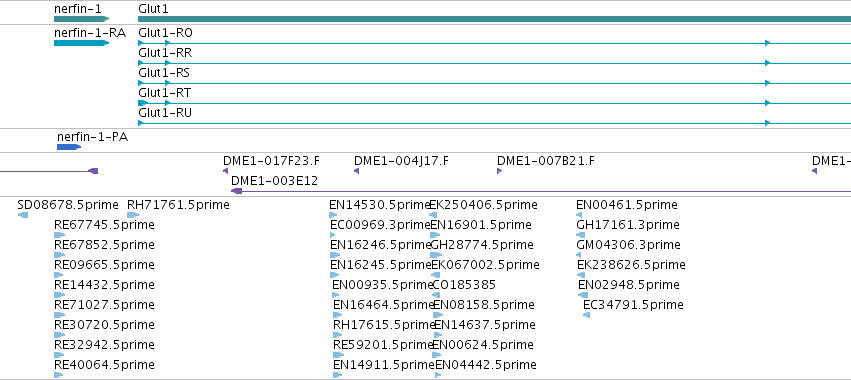Click the DME1-003E12 clone arrowhead
Viewport: 851px width, 380px height.
(x=236, y=191)
